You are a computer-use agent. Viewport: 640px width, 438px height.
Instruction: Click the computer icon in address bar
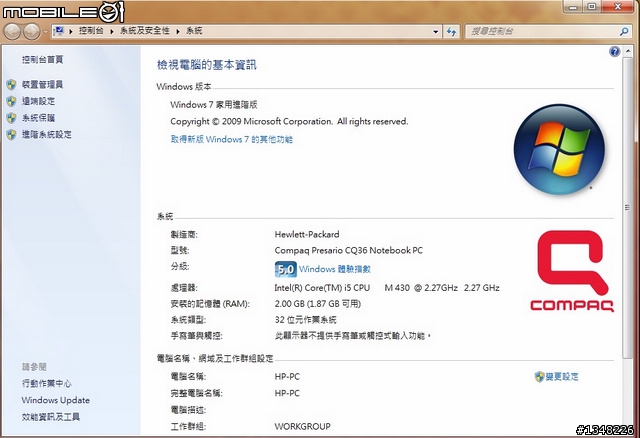(60, 31)
